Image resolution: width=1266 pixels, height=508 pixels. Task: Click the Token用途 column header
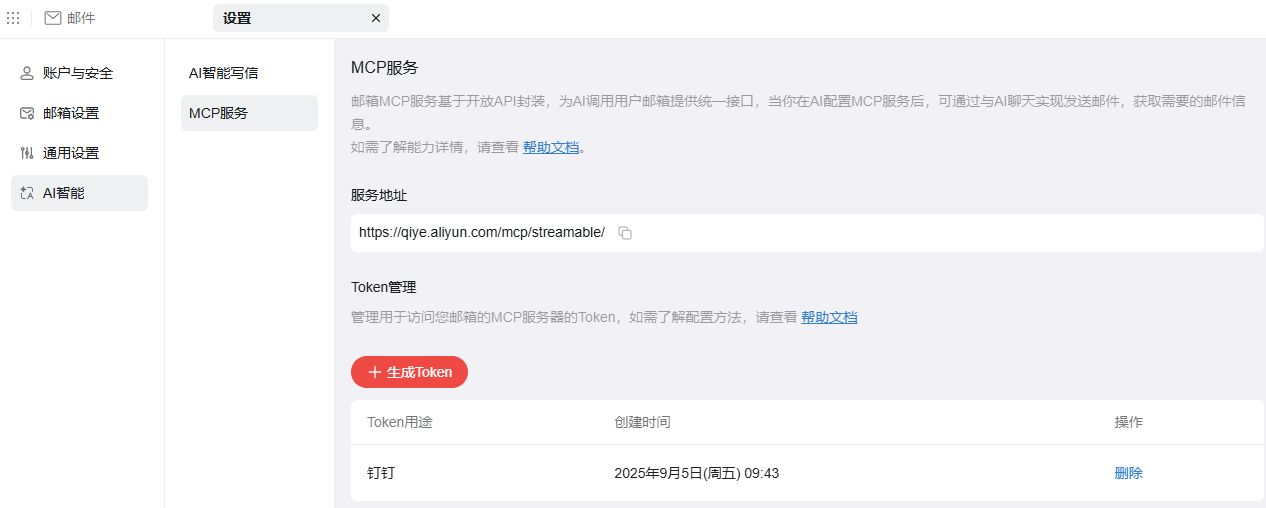(x=400, y=422)
